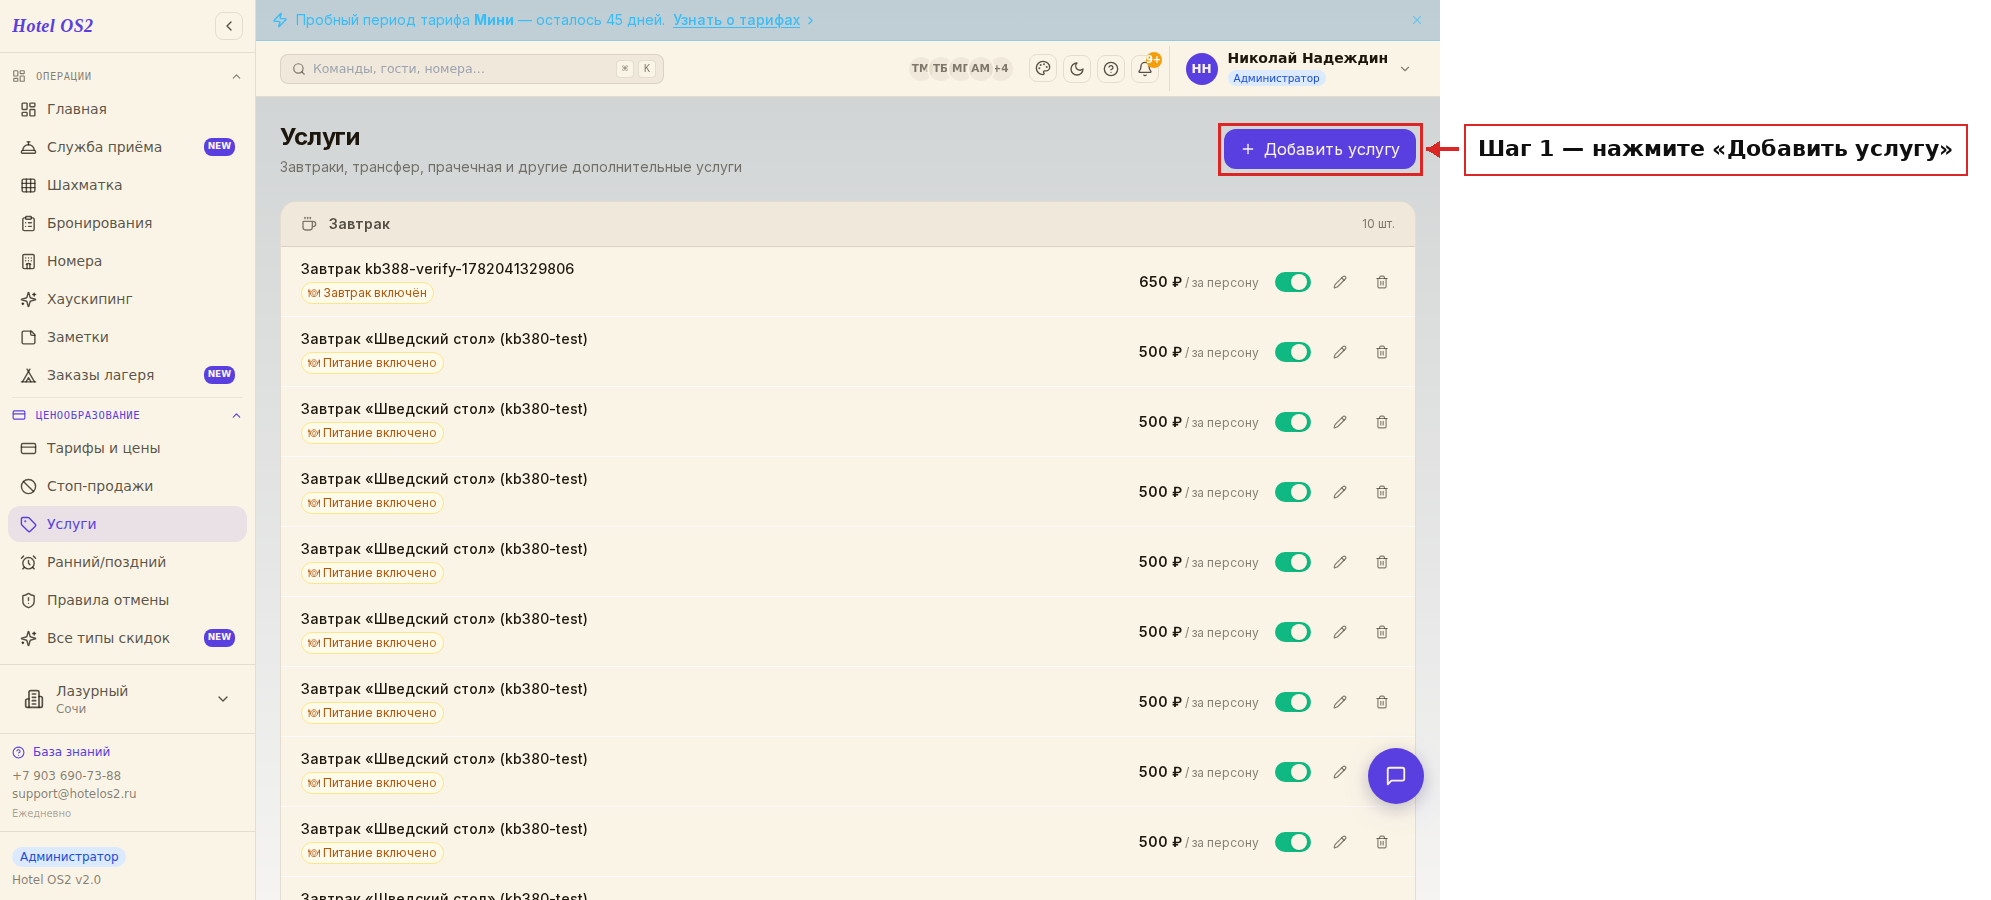Click the Завтрак kb388-verify-1782041329806 title
The width and height of the screenshot is (1991, 900).
point(437,269)
